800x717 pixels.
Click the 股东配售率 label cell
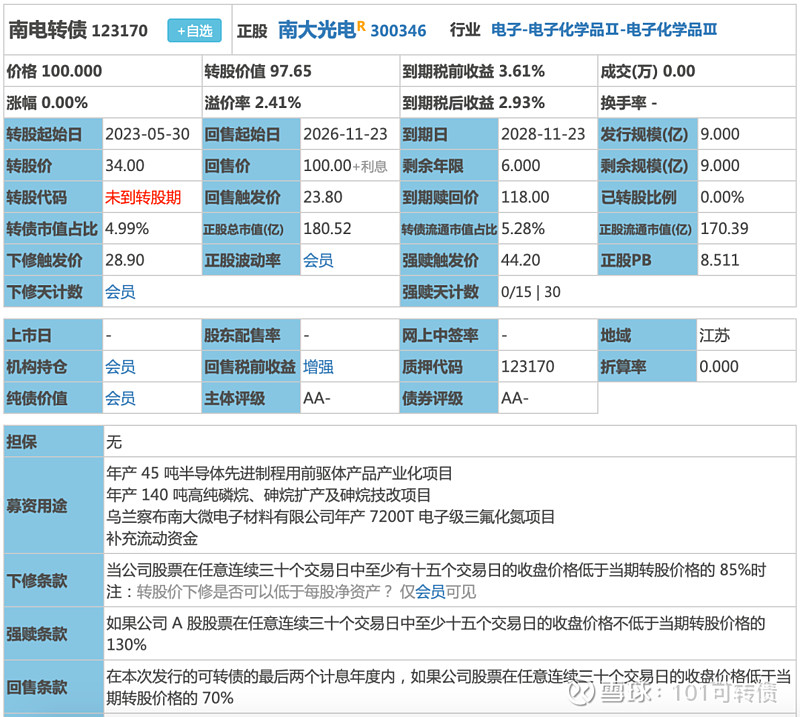pyautogui.click(x=252, y=335)
